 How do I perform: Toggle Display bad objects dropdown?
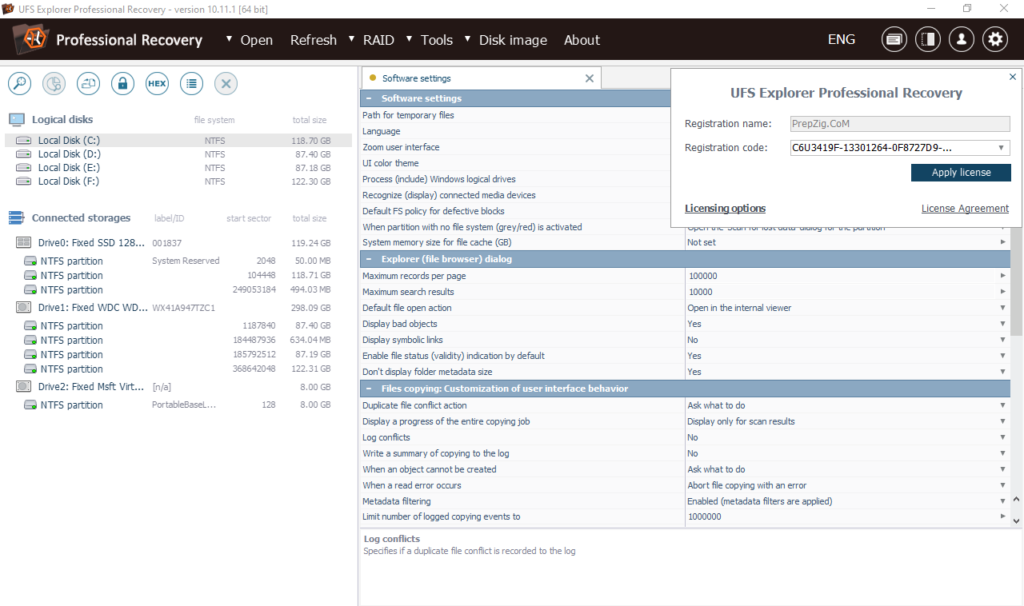tap(1002, 324)
